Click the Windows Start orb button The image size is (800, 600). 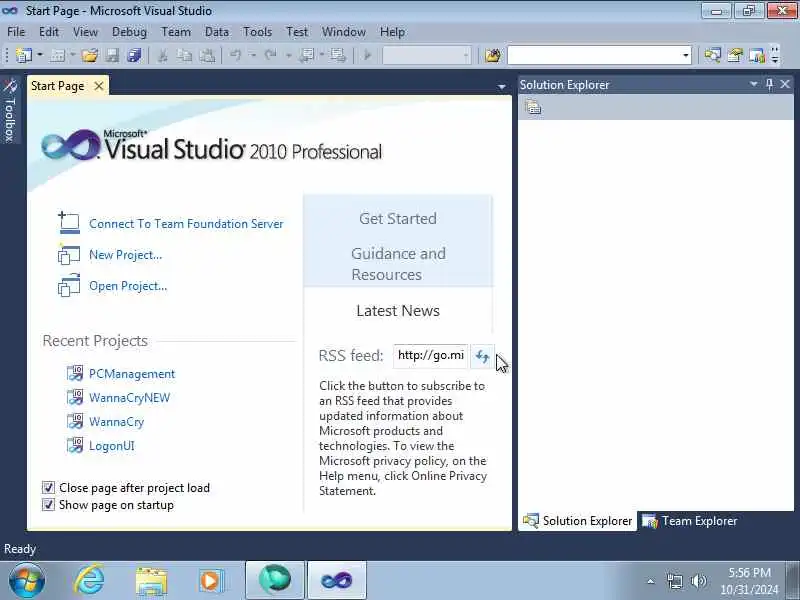pos(27,581)
